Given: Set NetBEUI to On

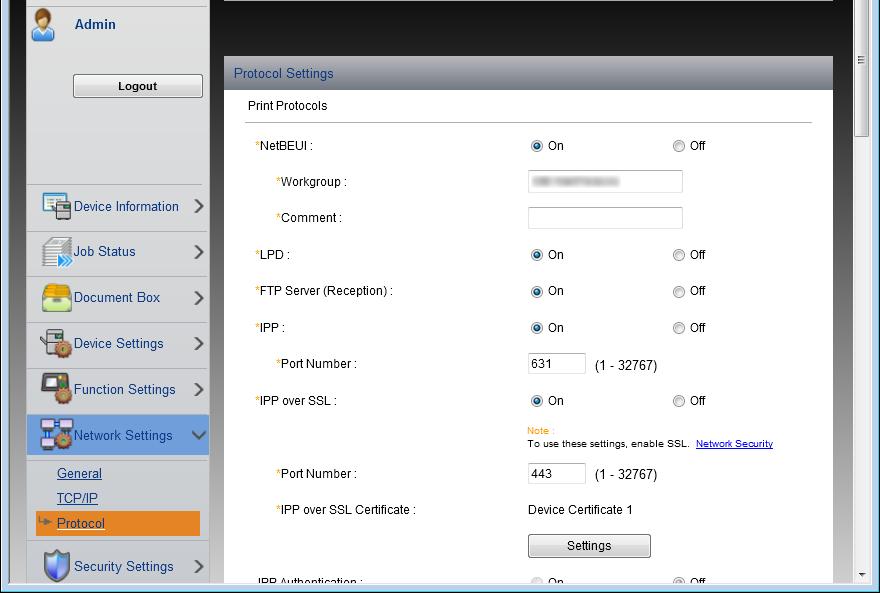Looking at the screenshot, I should coord(537,146).
